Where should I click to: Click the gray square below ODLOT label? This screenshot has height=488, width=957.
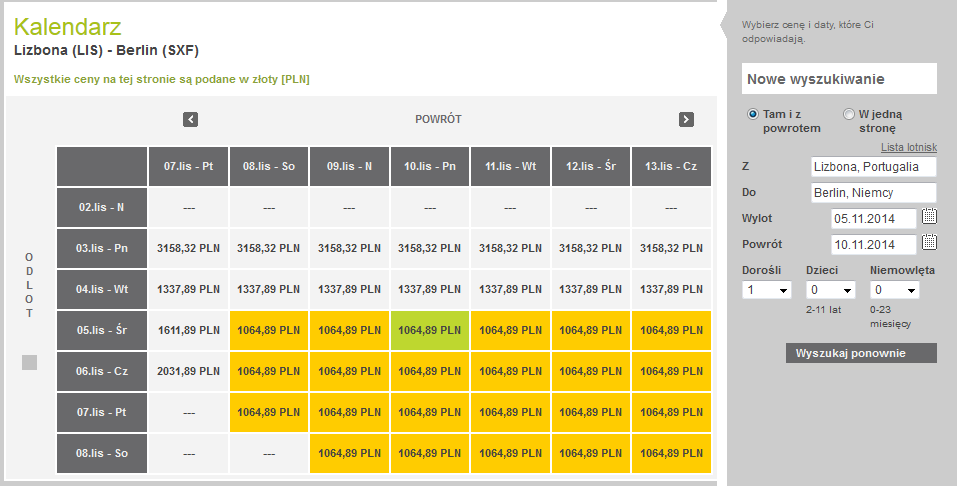[29, 362]
